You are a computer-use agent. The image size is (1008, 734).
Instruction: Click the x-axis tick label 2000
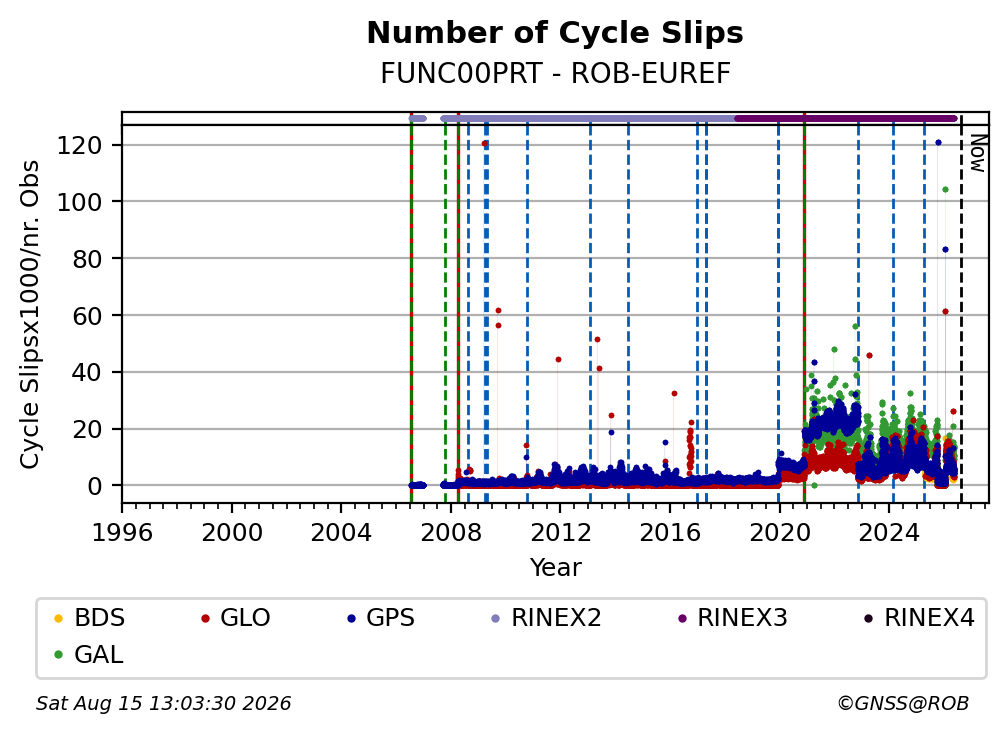(x=231, y=533)
